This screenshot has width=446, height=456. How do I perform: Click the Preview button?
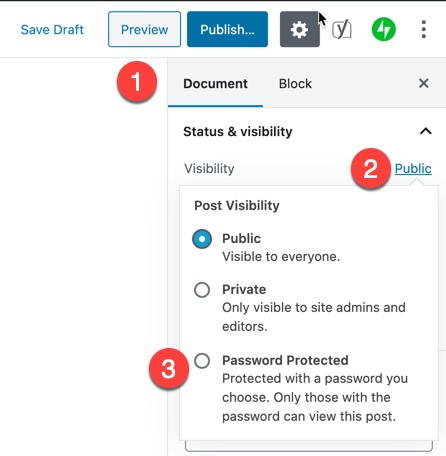(144, 29)
